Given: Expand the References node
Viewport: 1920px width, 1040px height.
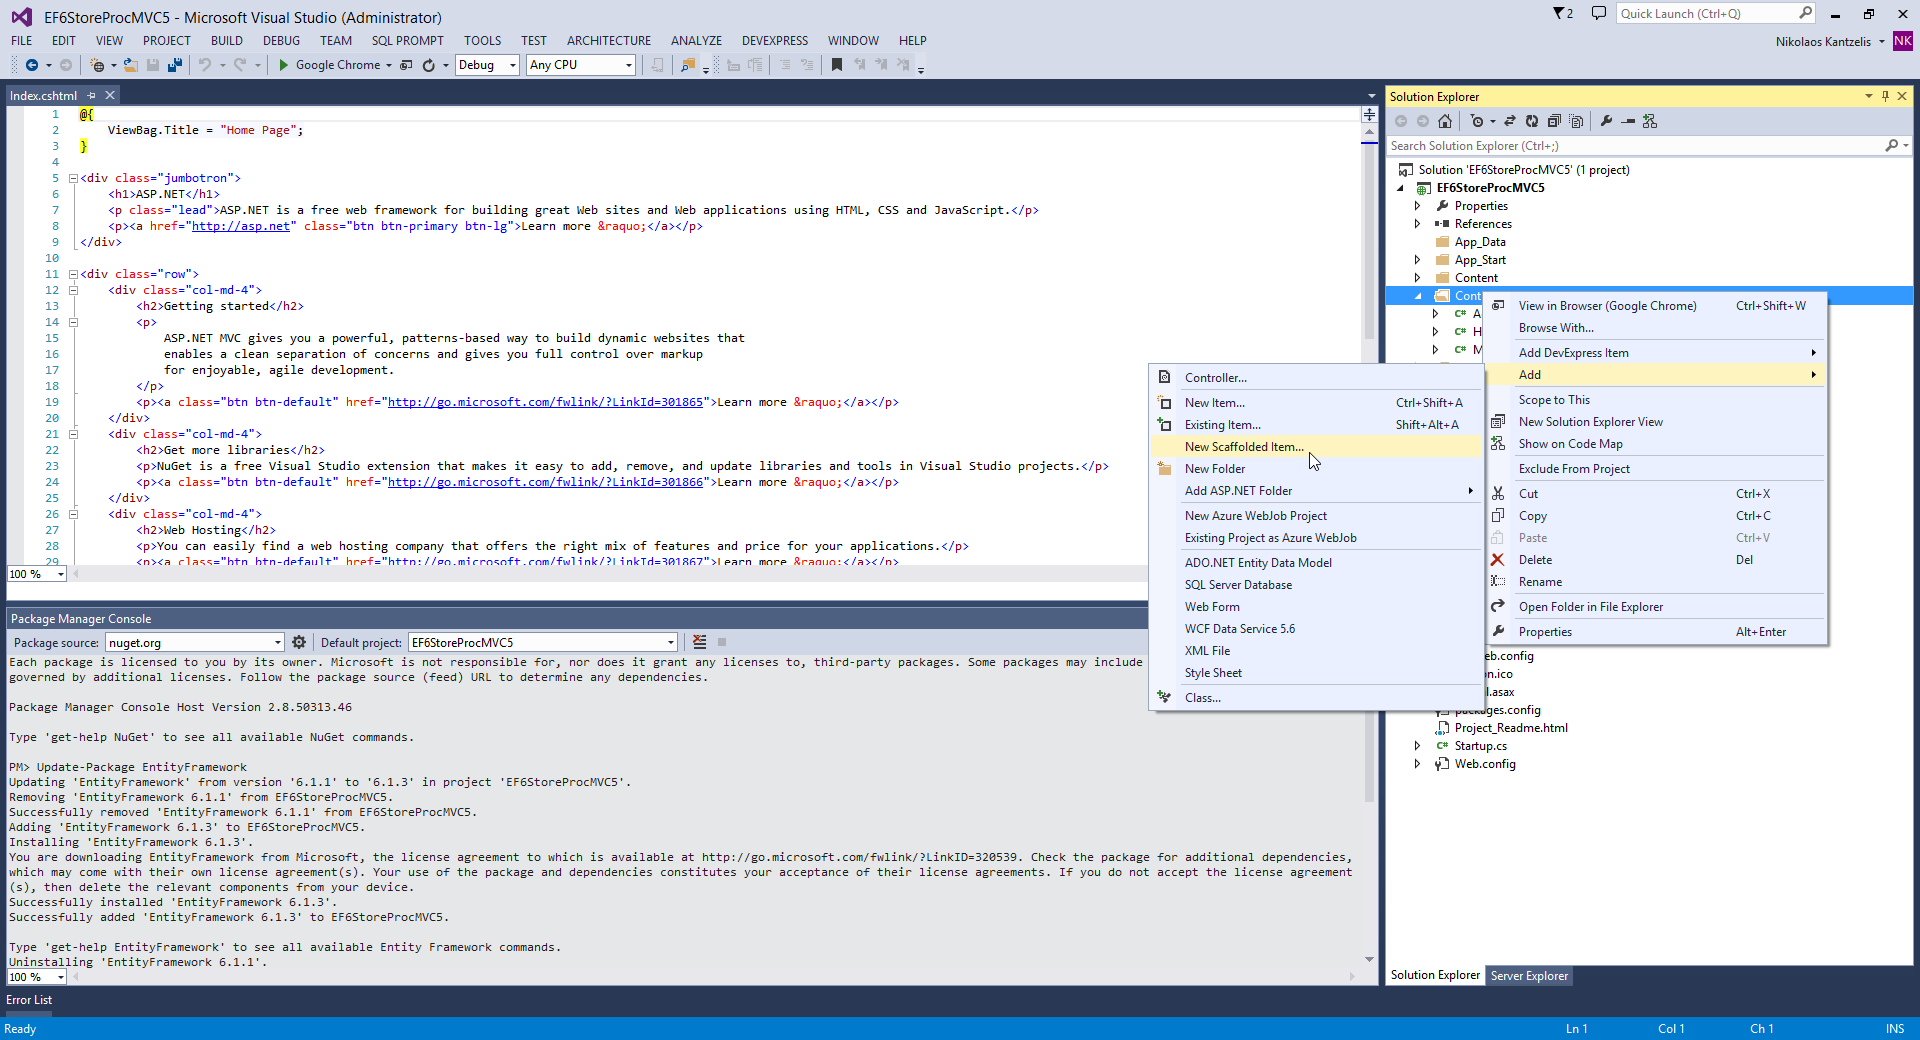Looking at the screenshot, I should click(1417, 224).
